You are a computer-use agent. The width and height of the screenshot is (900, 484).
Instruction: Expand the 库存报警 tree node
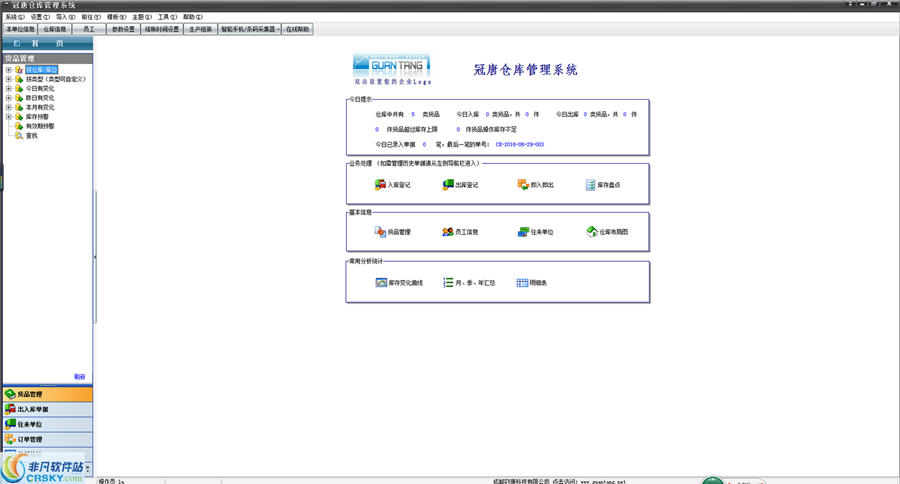[9, 117]
